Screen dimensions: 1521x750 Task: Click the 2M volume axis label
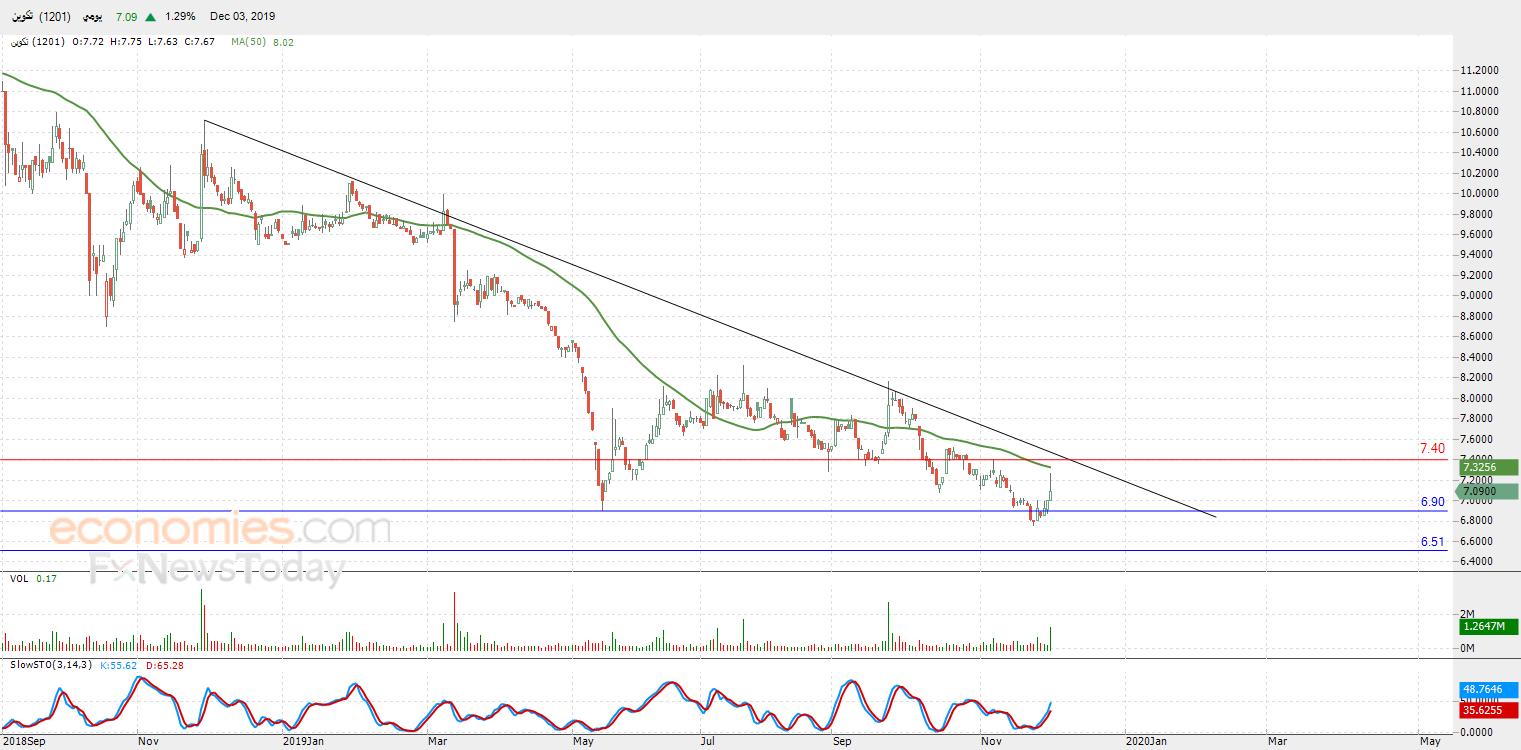pos(1468,614)
